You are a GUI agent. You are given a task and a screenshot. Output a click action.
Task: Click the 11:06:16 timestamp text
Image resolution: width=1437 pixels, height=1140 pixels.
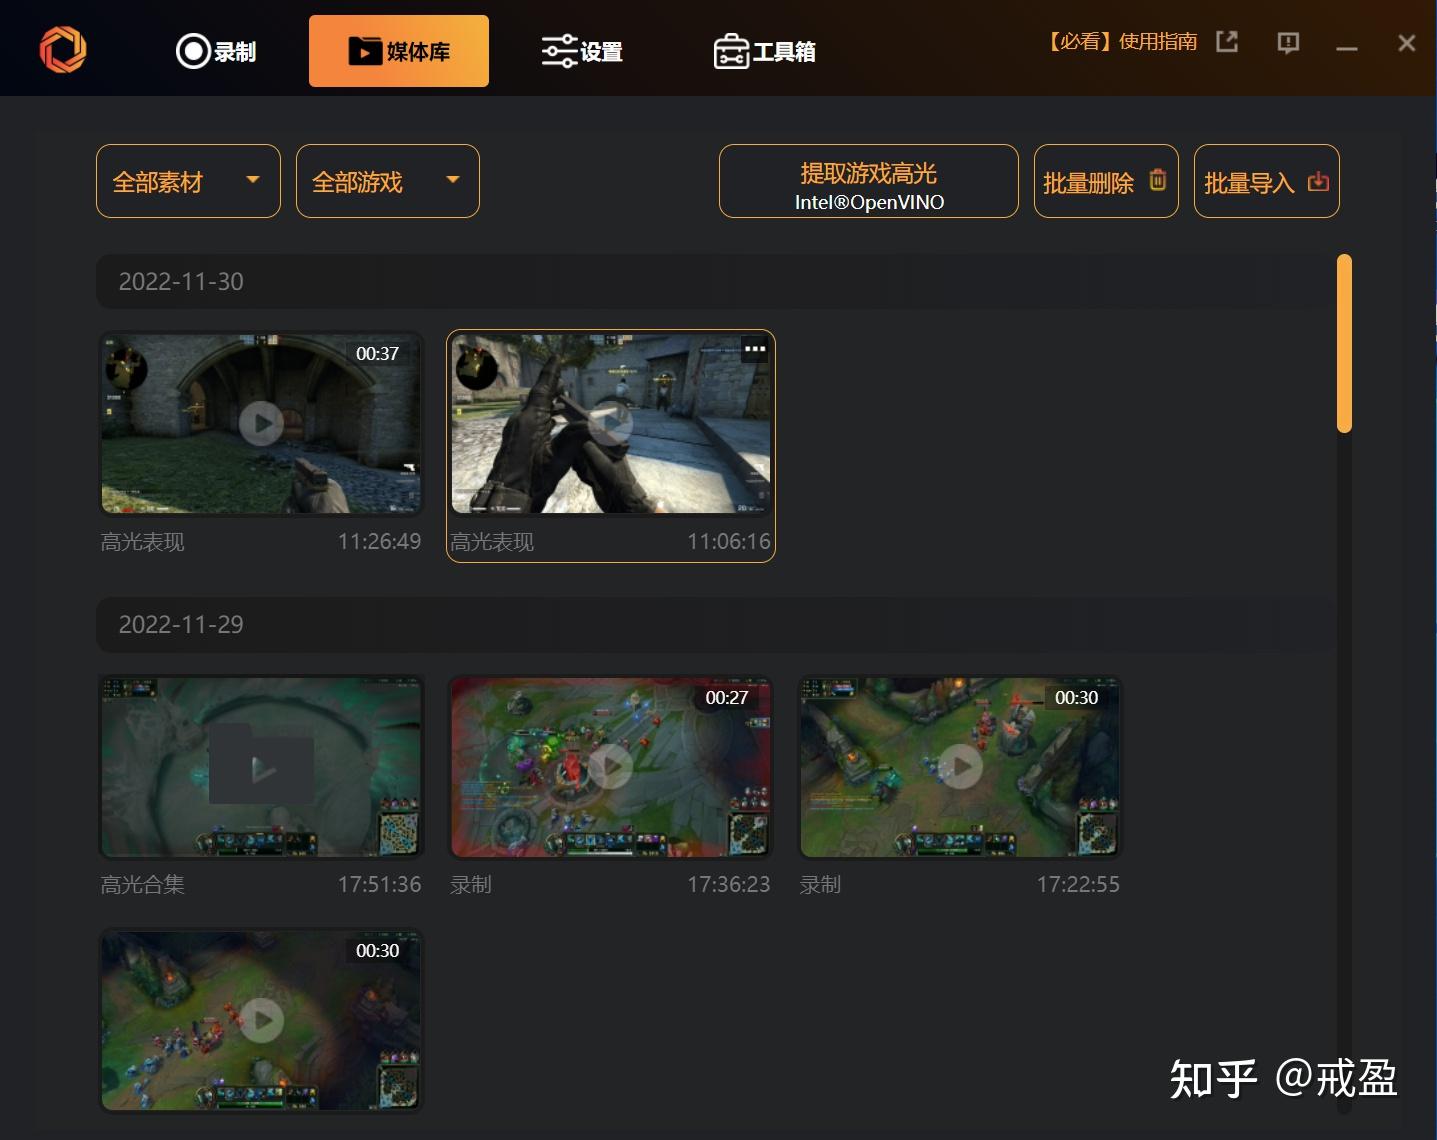pos(729,542)
